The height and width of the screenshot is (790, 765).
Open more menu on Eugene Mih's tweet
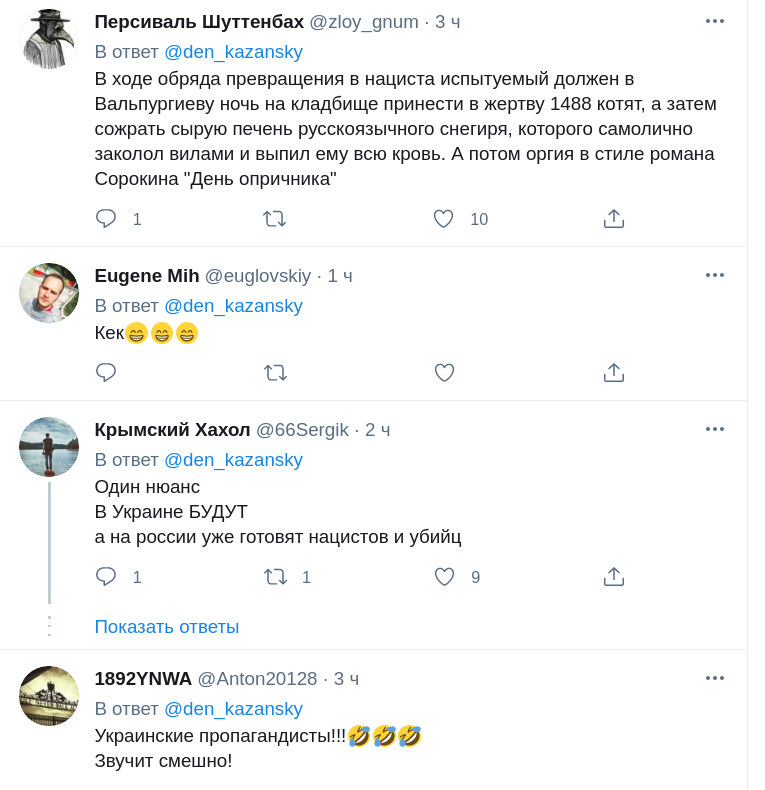click(714, 275)
